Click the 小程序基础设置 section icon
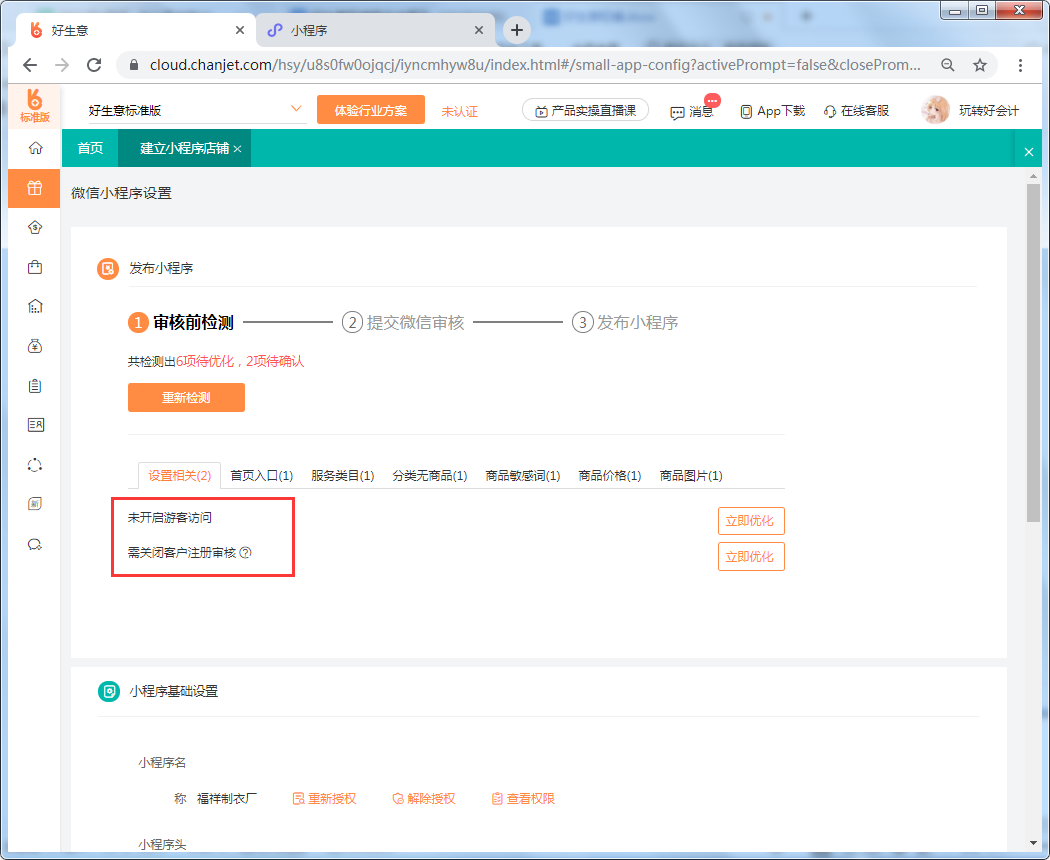The image size is (1050, 860). tap(108, 691)
